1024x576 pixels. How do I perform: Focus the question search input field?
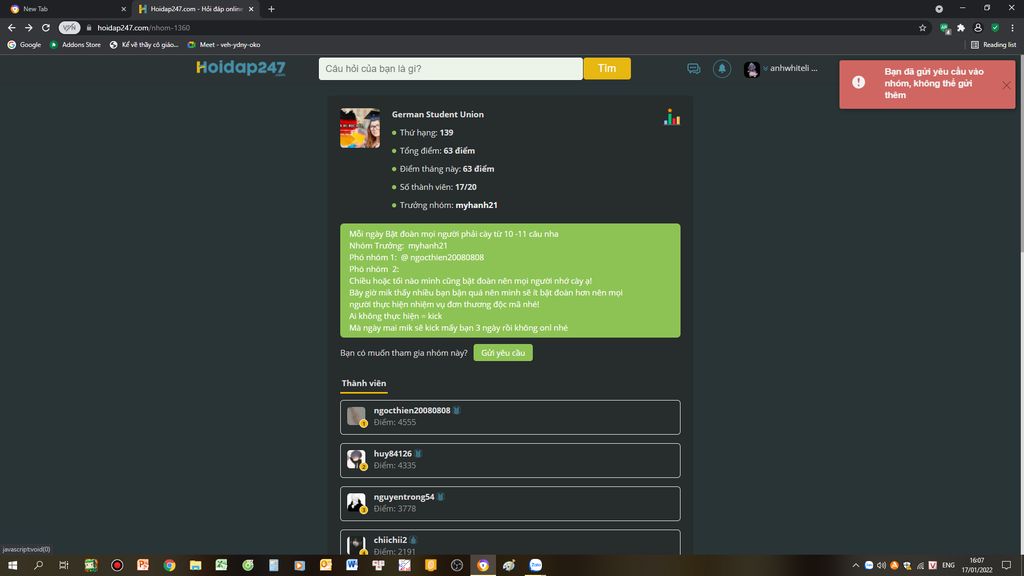(451, 69)
